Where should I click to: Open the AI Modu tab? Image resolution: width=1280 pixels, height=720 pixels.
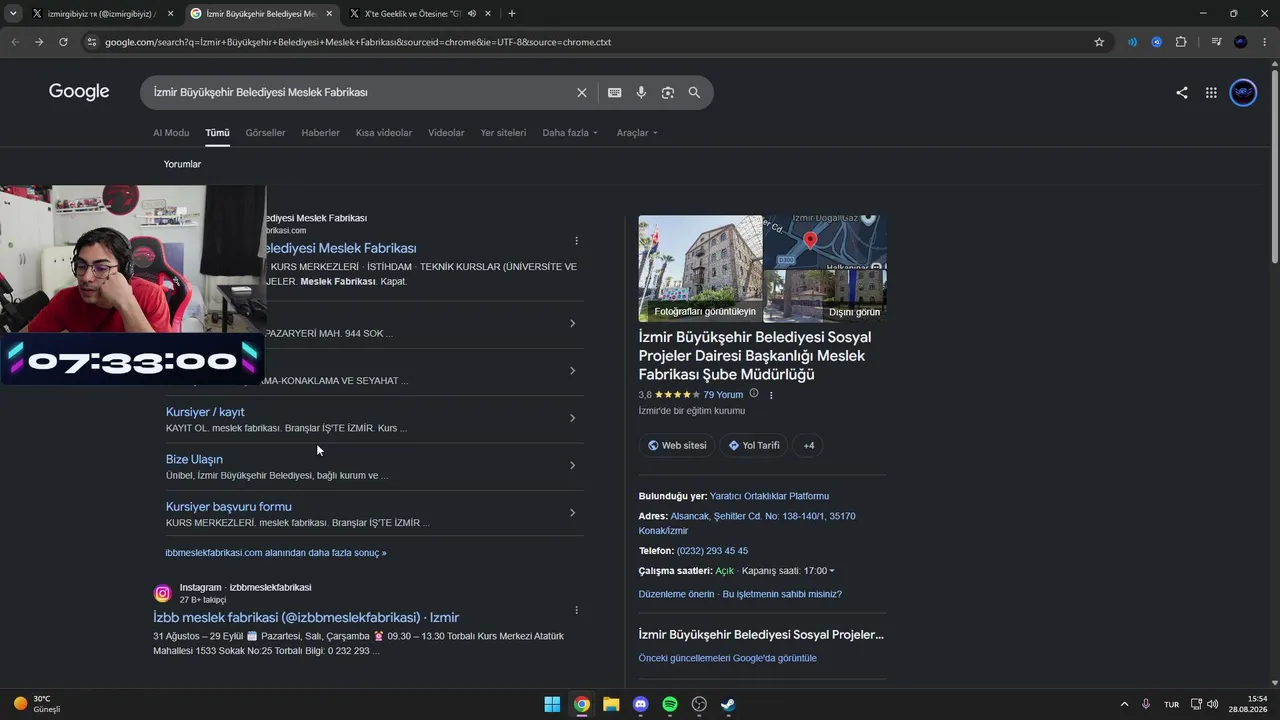pos(171,133)
